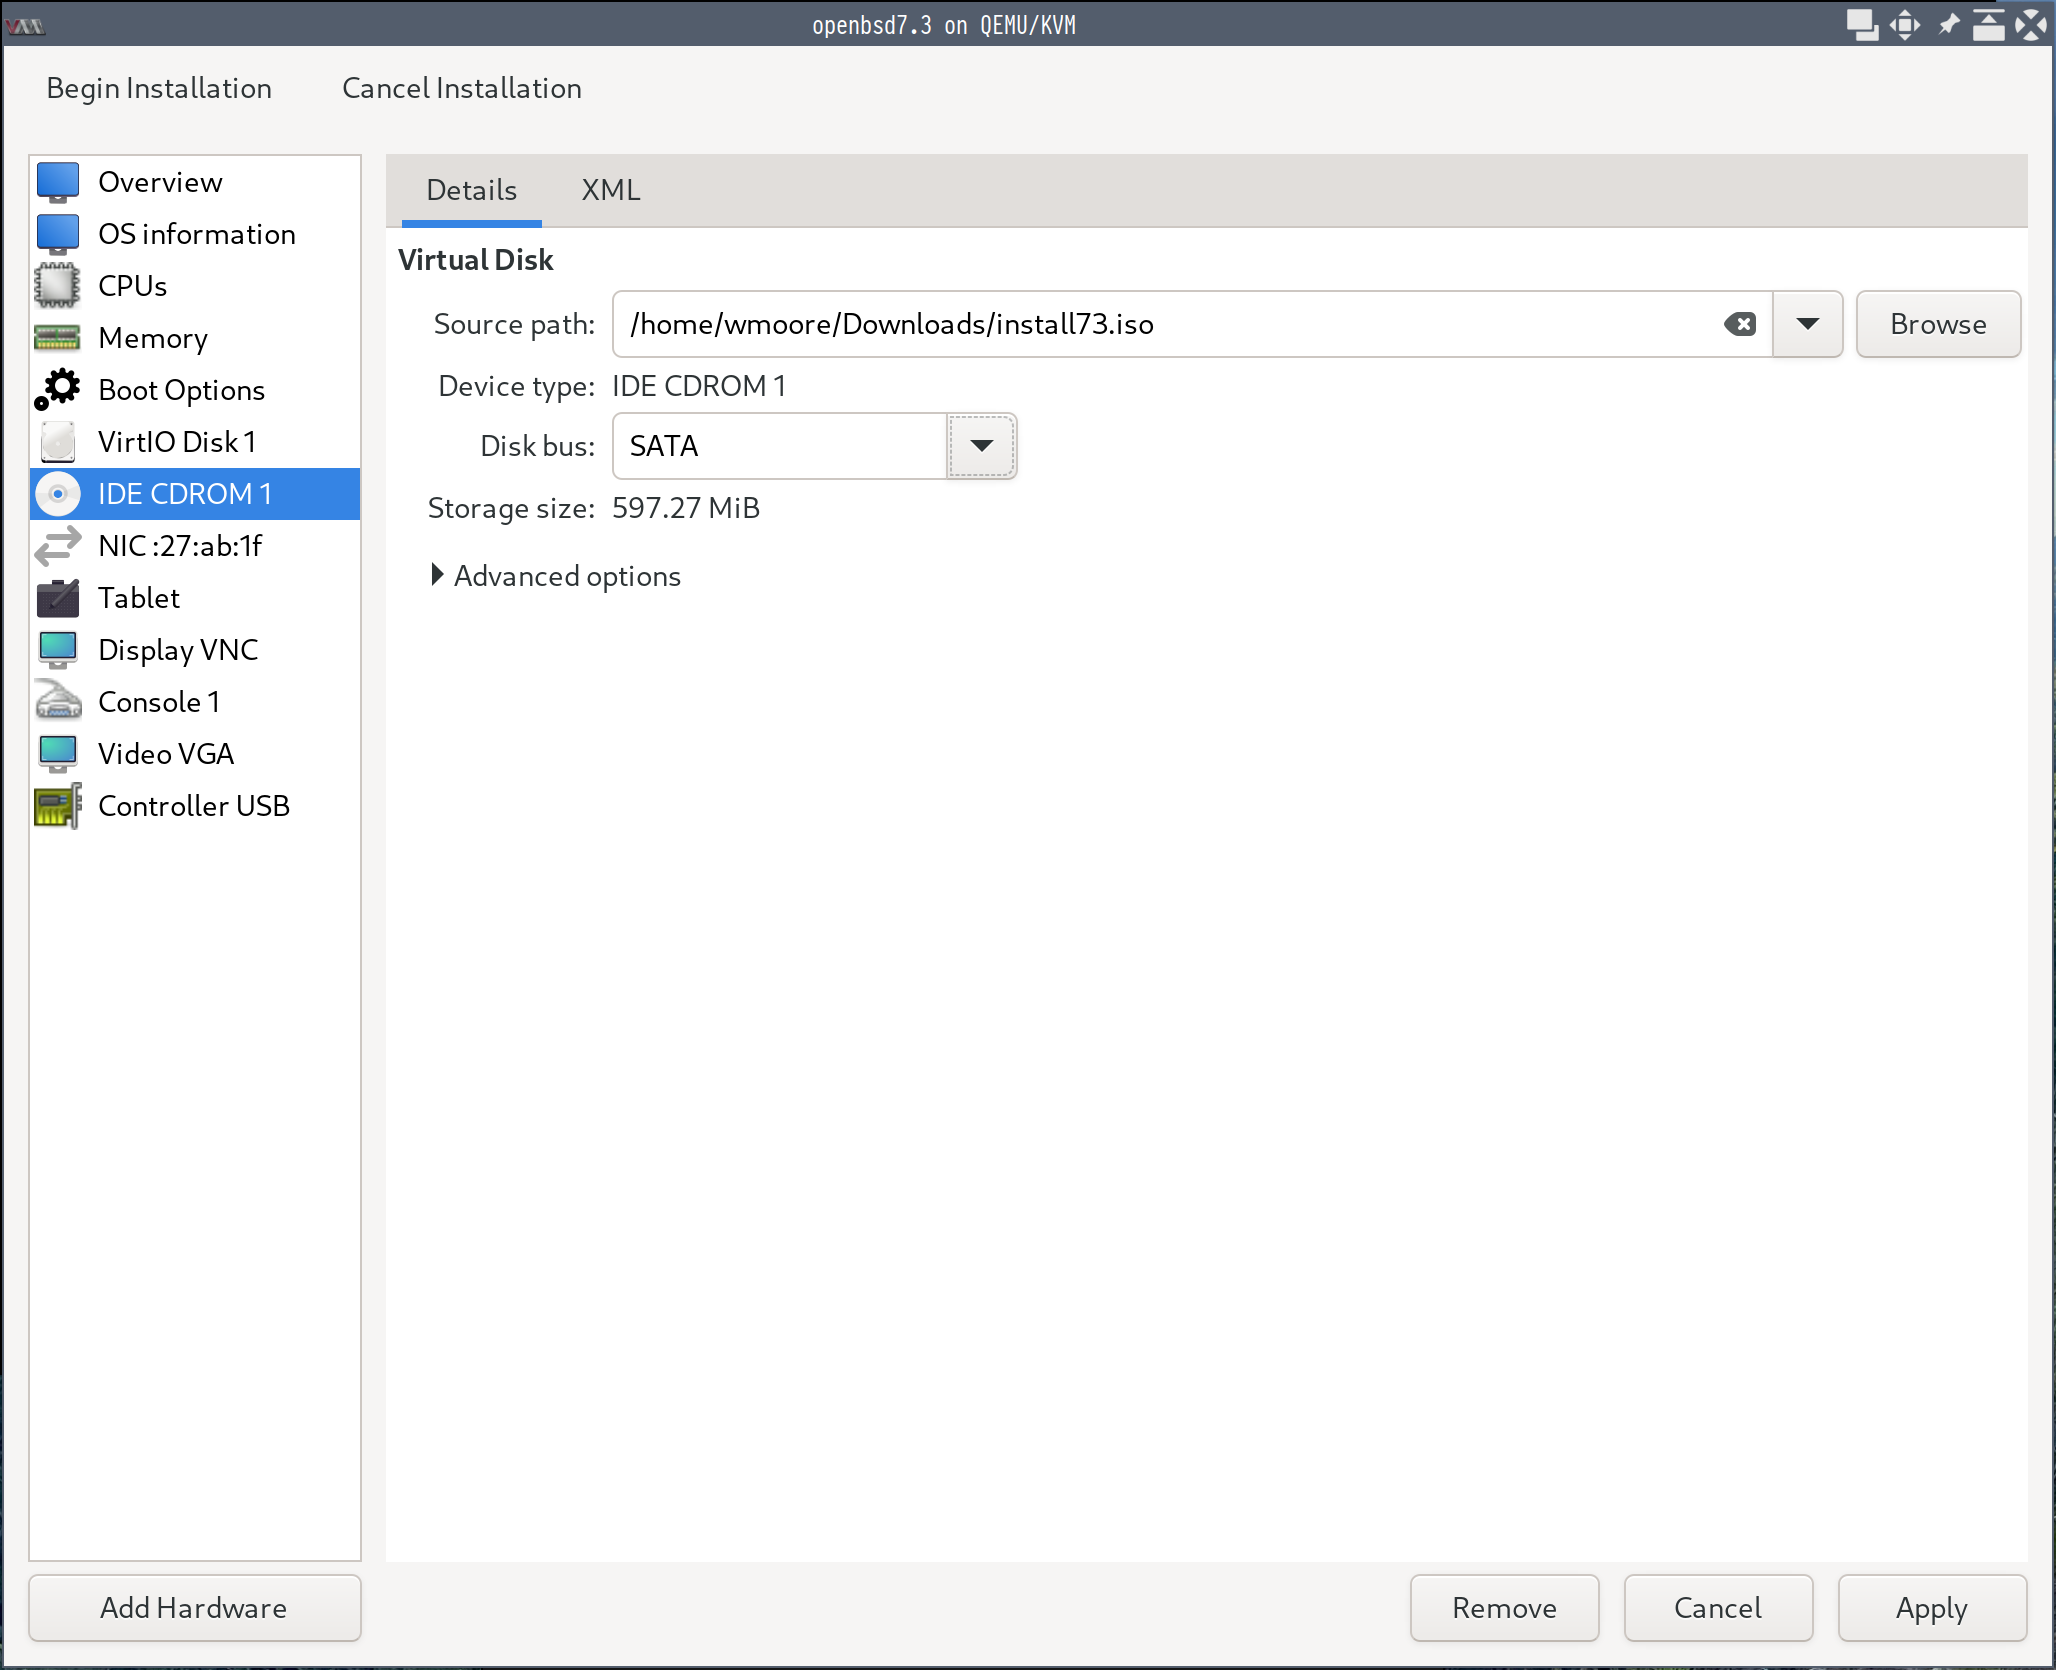Select Display VNC entry
Image resolution: width=2056 pixels, height=1670 pixels.
point(195,650)
